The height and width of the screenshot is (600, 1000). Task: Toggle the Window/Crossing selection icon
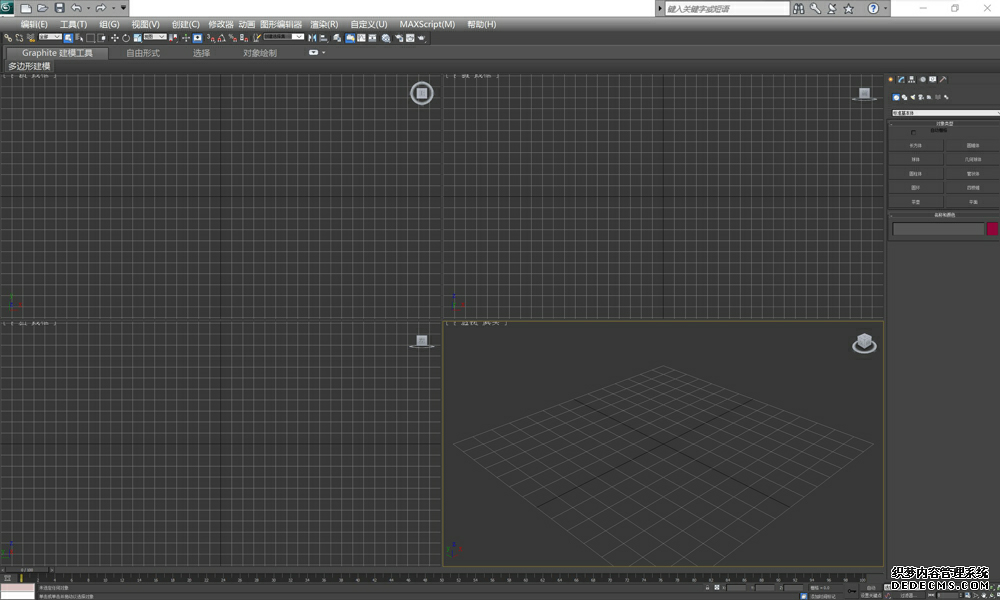click(102, 38)
